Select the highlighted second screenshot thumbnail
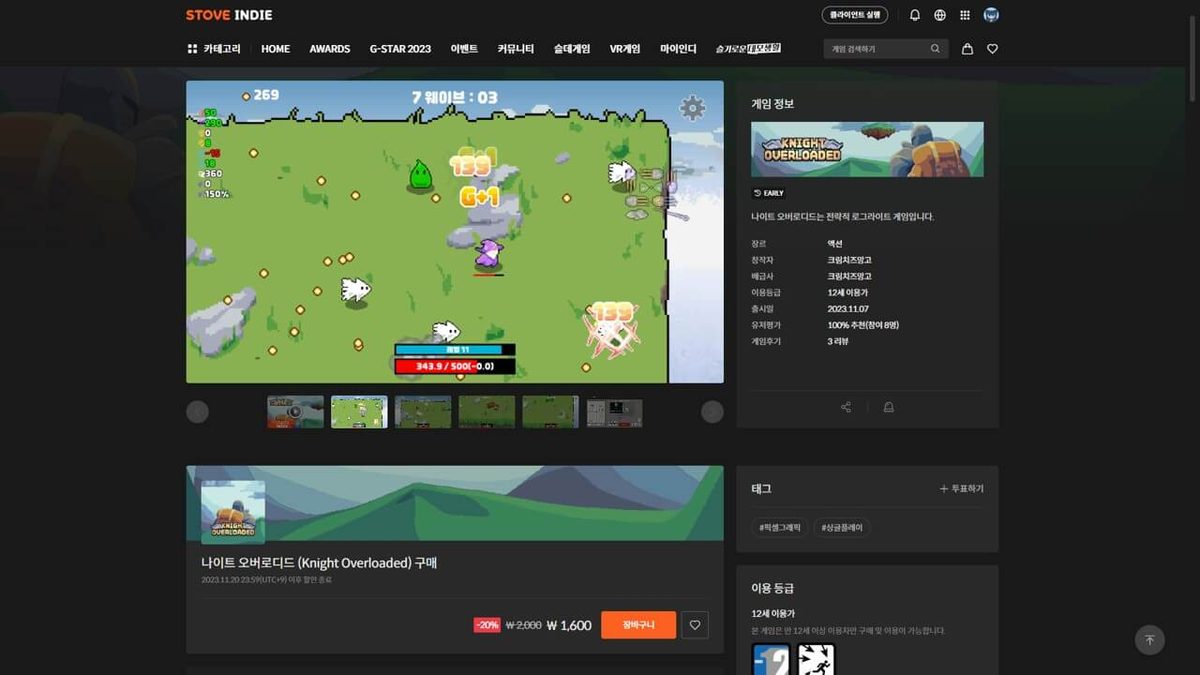Viewport: 1200px width, 675px height. [359, 412]
